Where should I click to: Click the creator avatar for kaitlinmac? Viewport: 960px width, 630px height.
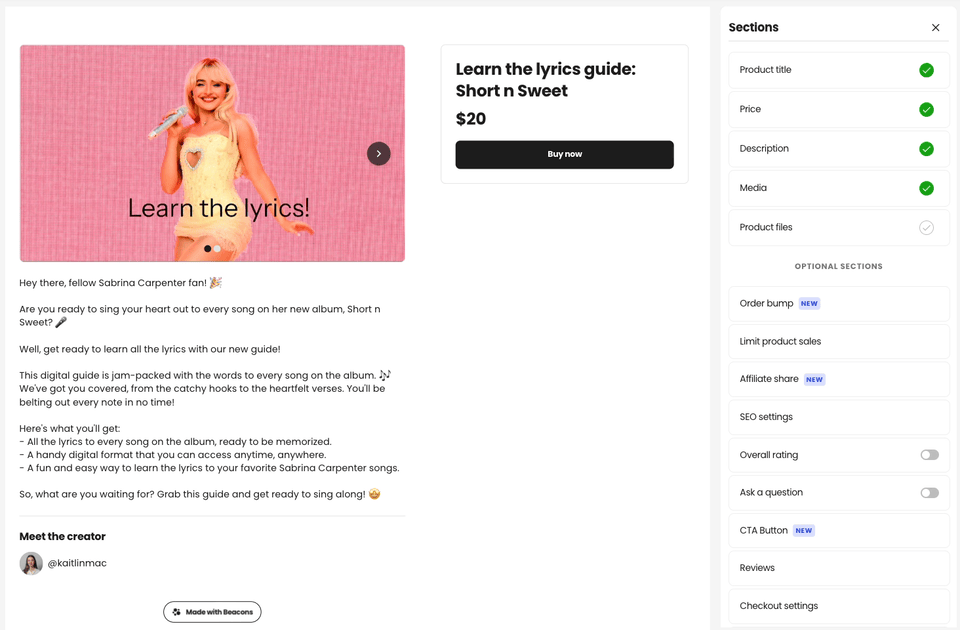(x=31, y=563)
